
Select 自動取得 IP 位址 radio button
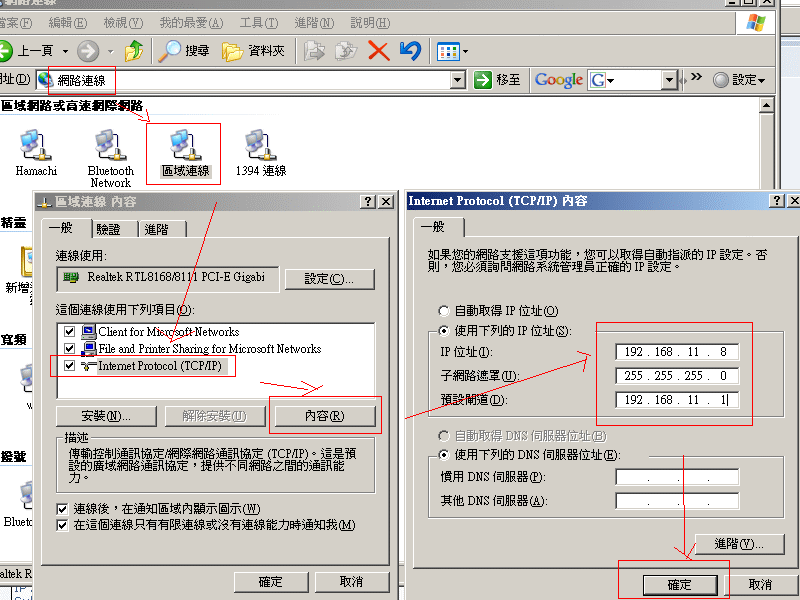coord(445,312)
